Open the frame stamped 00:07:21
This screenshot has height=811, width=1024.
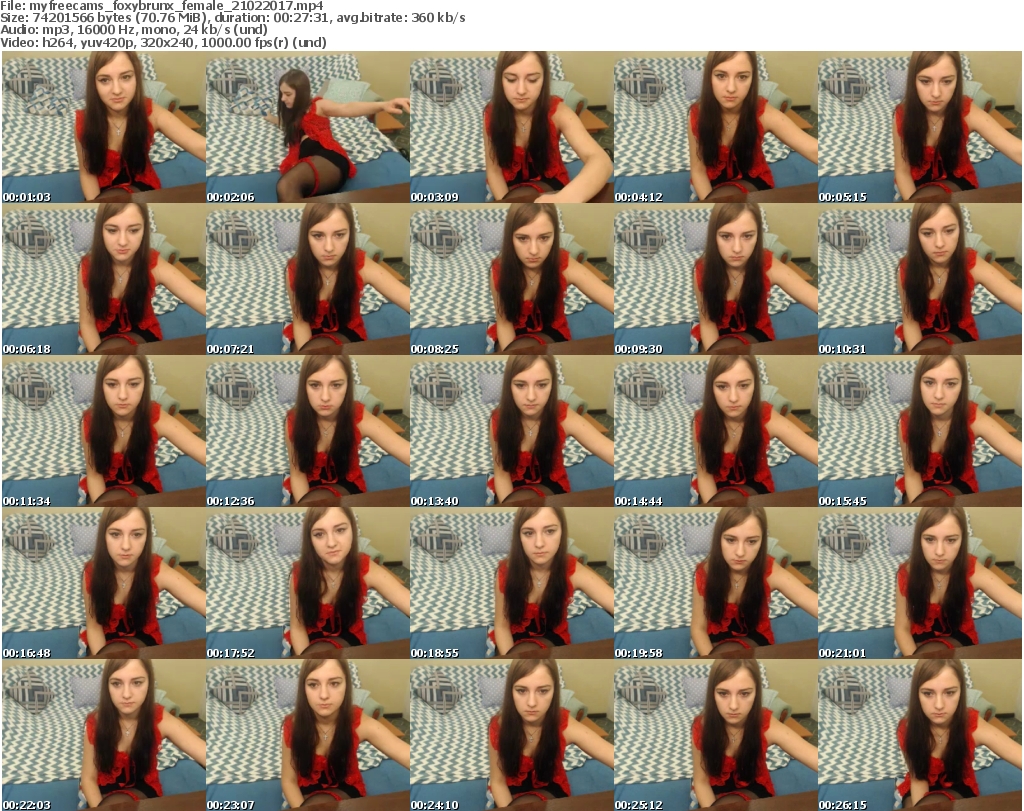[308, 279]
